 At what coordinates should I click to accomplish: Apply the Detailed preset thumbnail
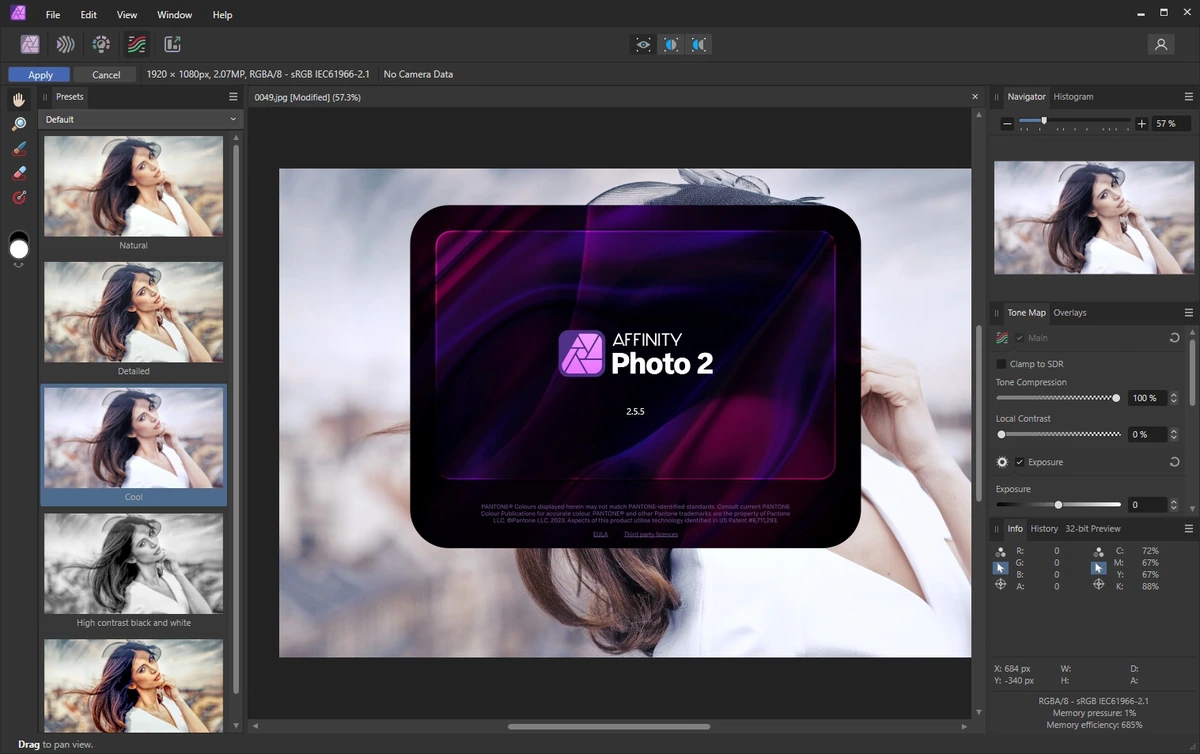click(x=134, y=312)
